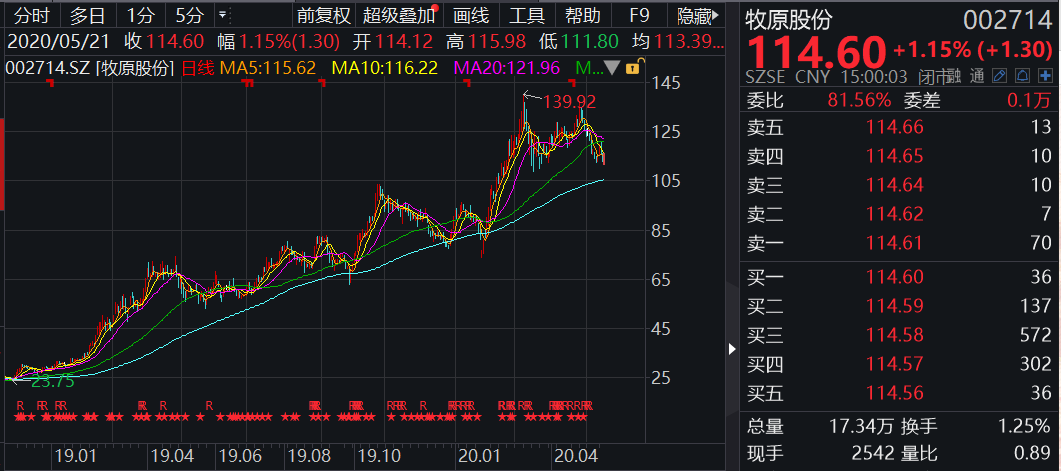Open the F9 details button
Viewport: 1061px width, 471px height.
pos(639,16)
